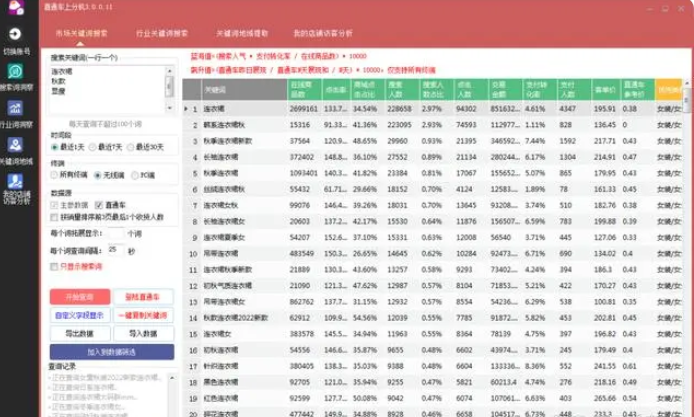Click the cell value 48.65%
The height and width of the screenshot is (417, 694).
[365, 141]
